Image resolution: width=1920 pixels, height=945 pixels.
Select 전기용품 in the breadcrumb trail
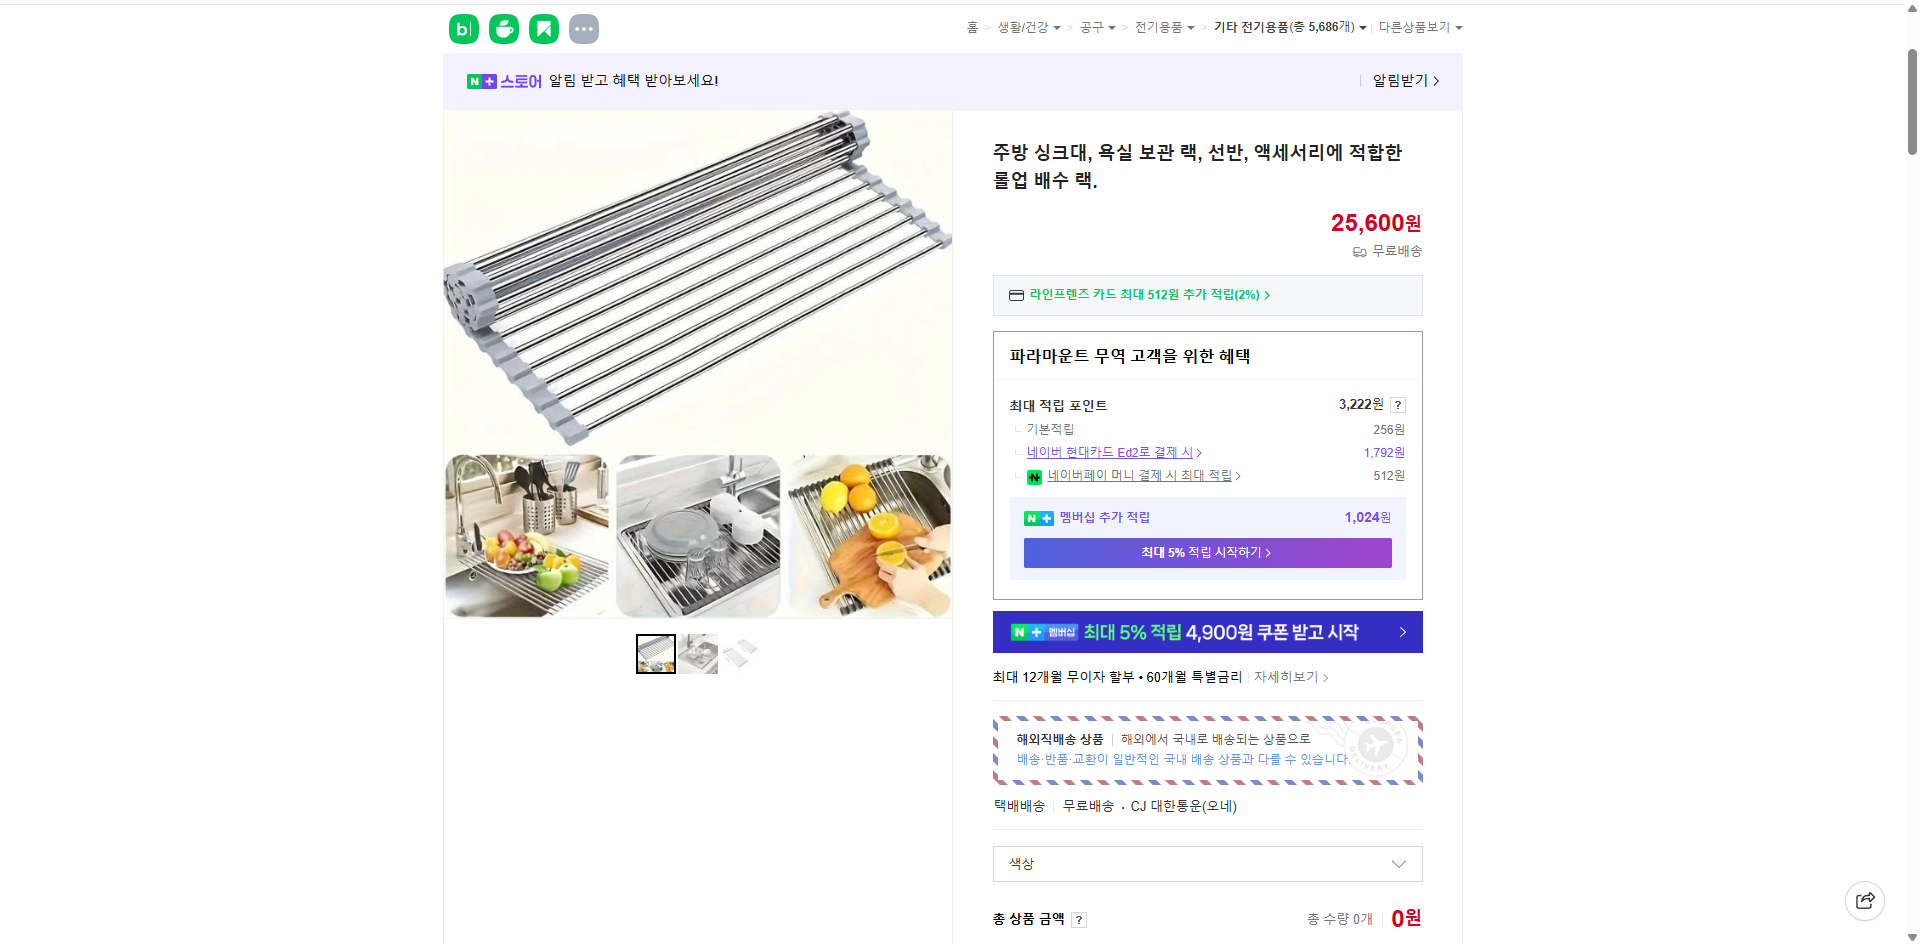[x=1160, y=27]
